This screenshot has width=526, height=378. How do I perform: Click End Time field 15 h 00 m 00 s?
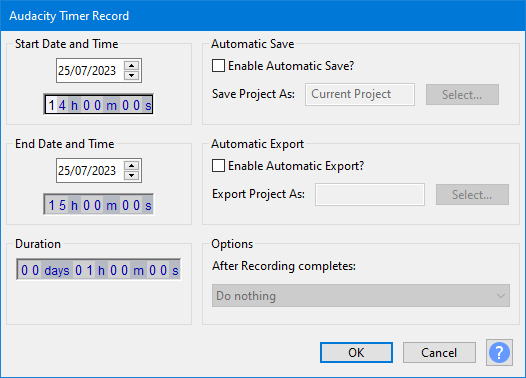pos(99,205)
